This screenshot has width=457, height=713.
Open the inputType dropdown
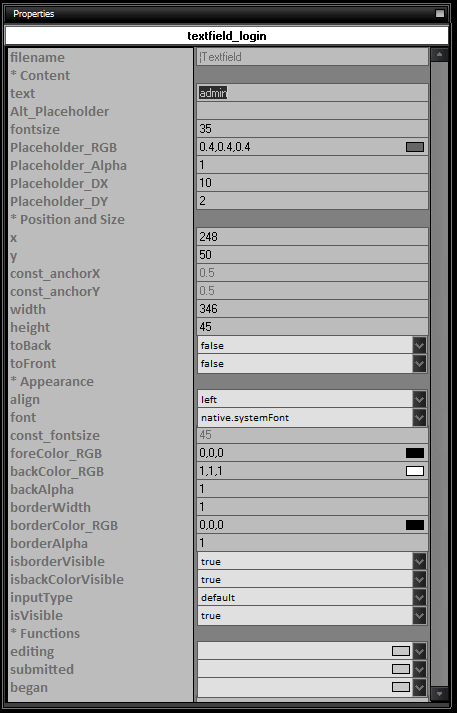coord(312,598)
